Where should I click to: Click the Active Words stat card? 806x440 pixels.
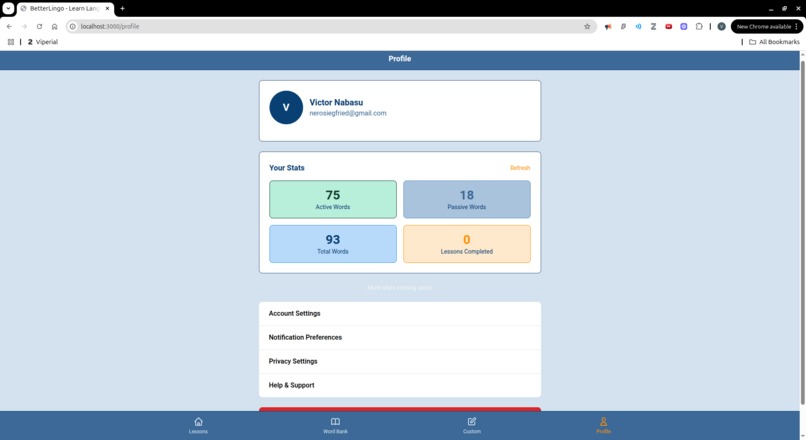coord(333,199)
